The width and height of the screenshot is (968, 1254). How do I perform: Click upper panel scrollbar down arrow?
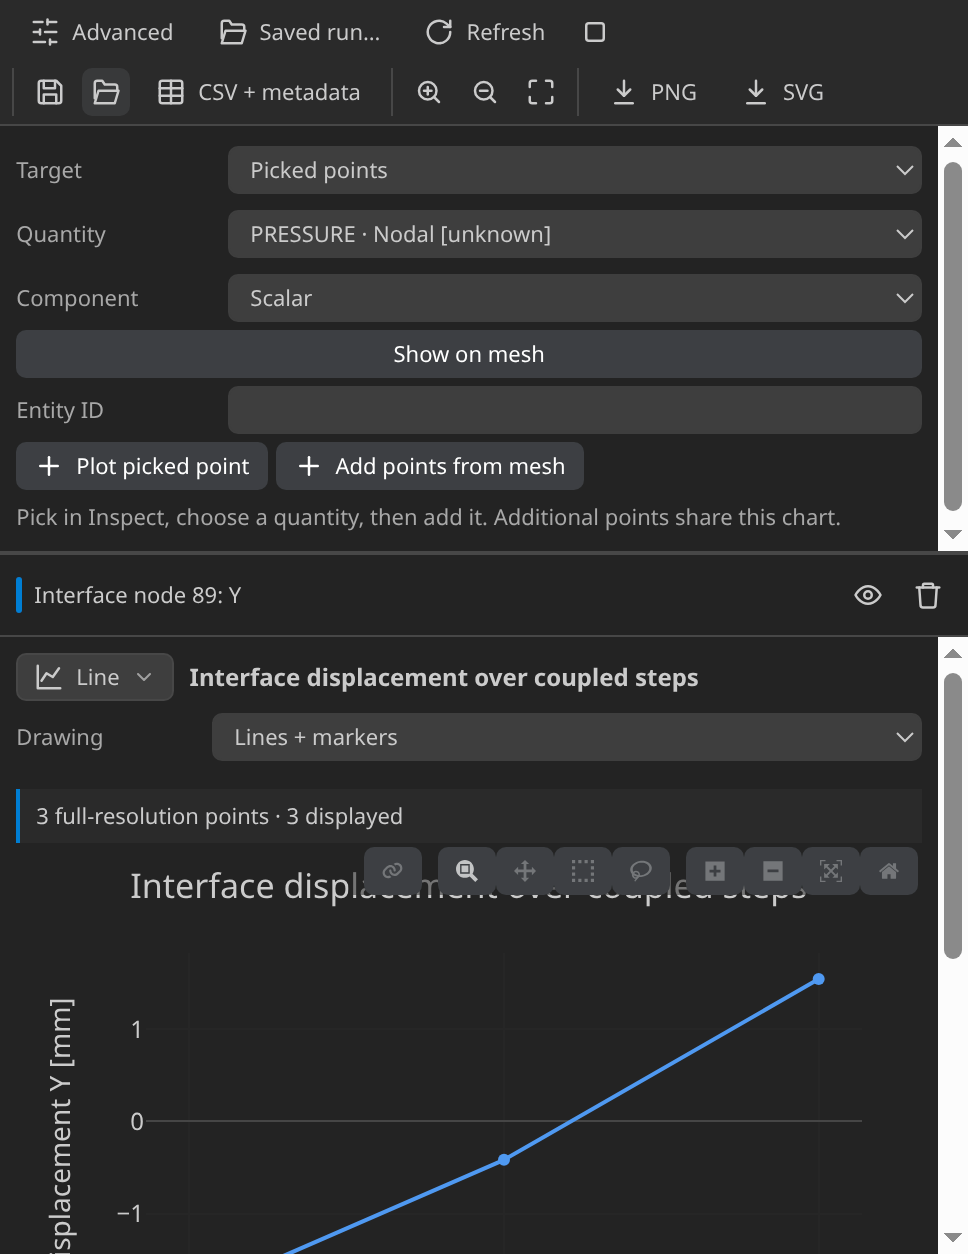953,534
